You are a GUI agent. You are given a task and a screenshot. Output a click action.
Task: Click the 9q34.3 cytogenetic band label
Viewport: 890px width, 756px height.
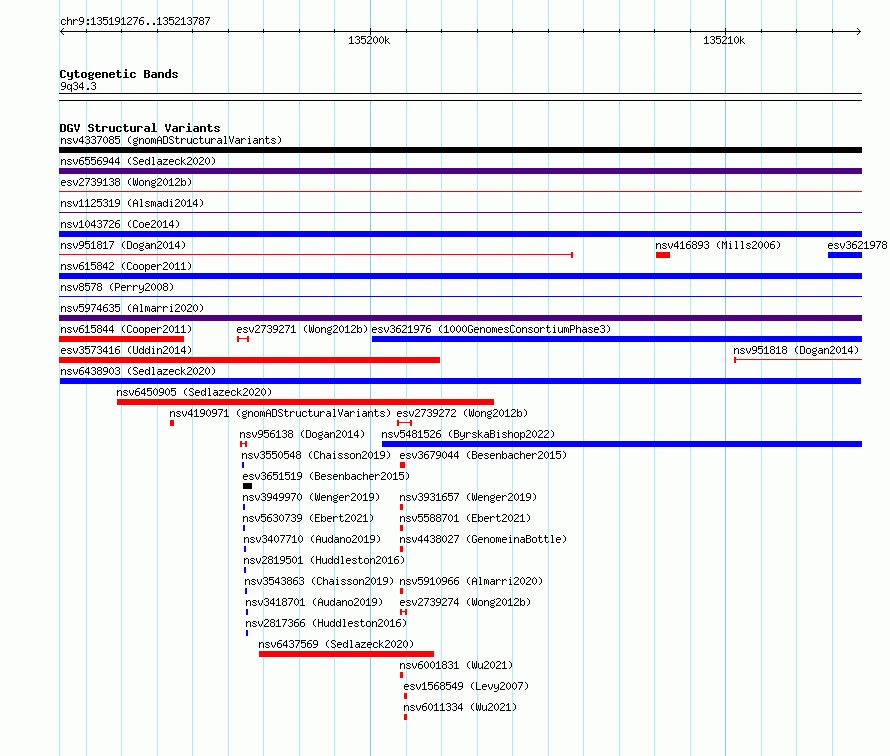[x=78, y=86]
